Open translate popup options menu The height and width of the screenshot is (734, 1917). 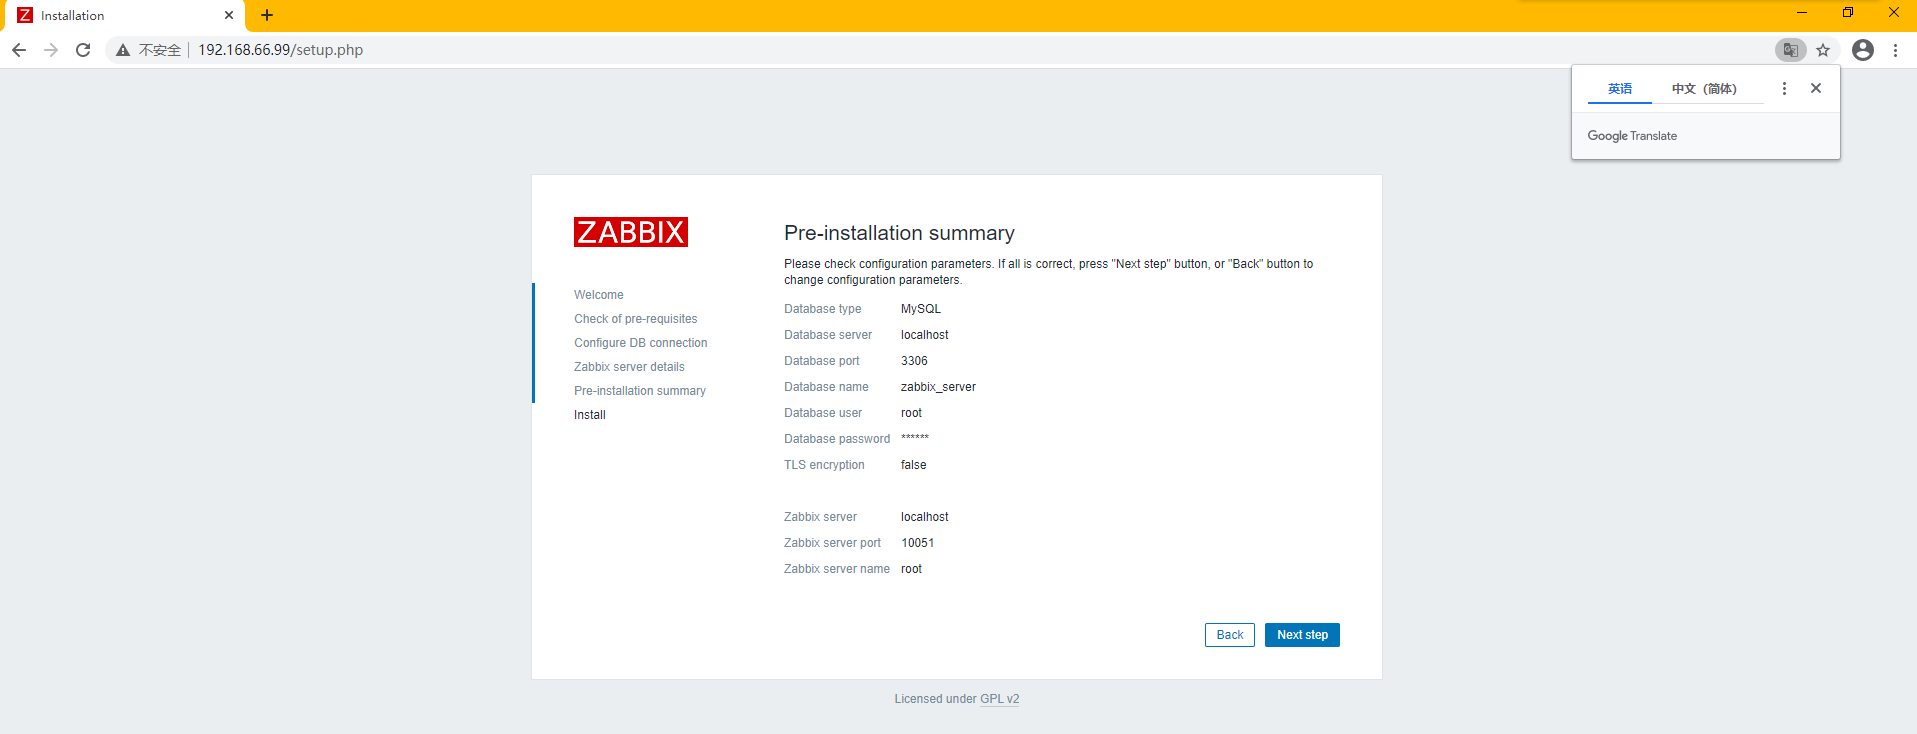coord(1784,89)
